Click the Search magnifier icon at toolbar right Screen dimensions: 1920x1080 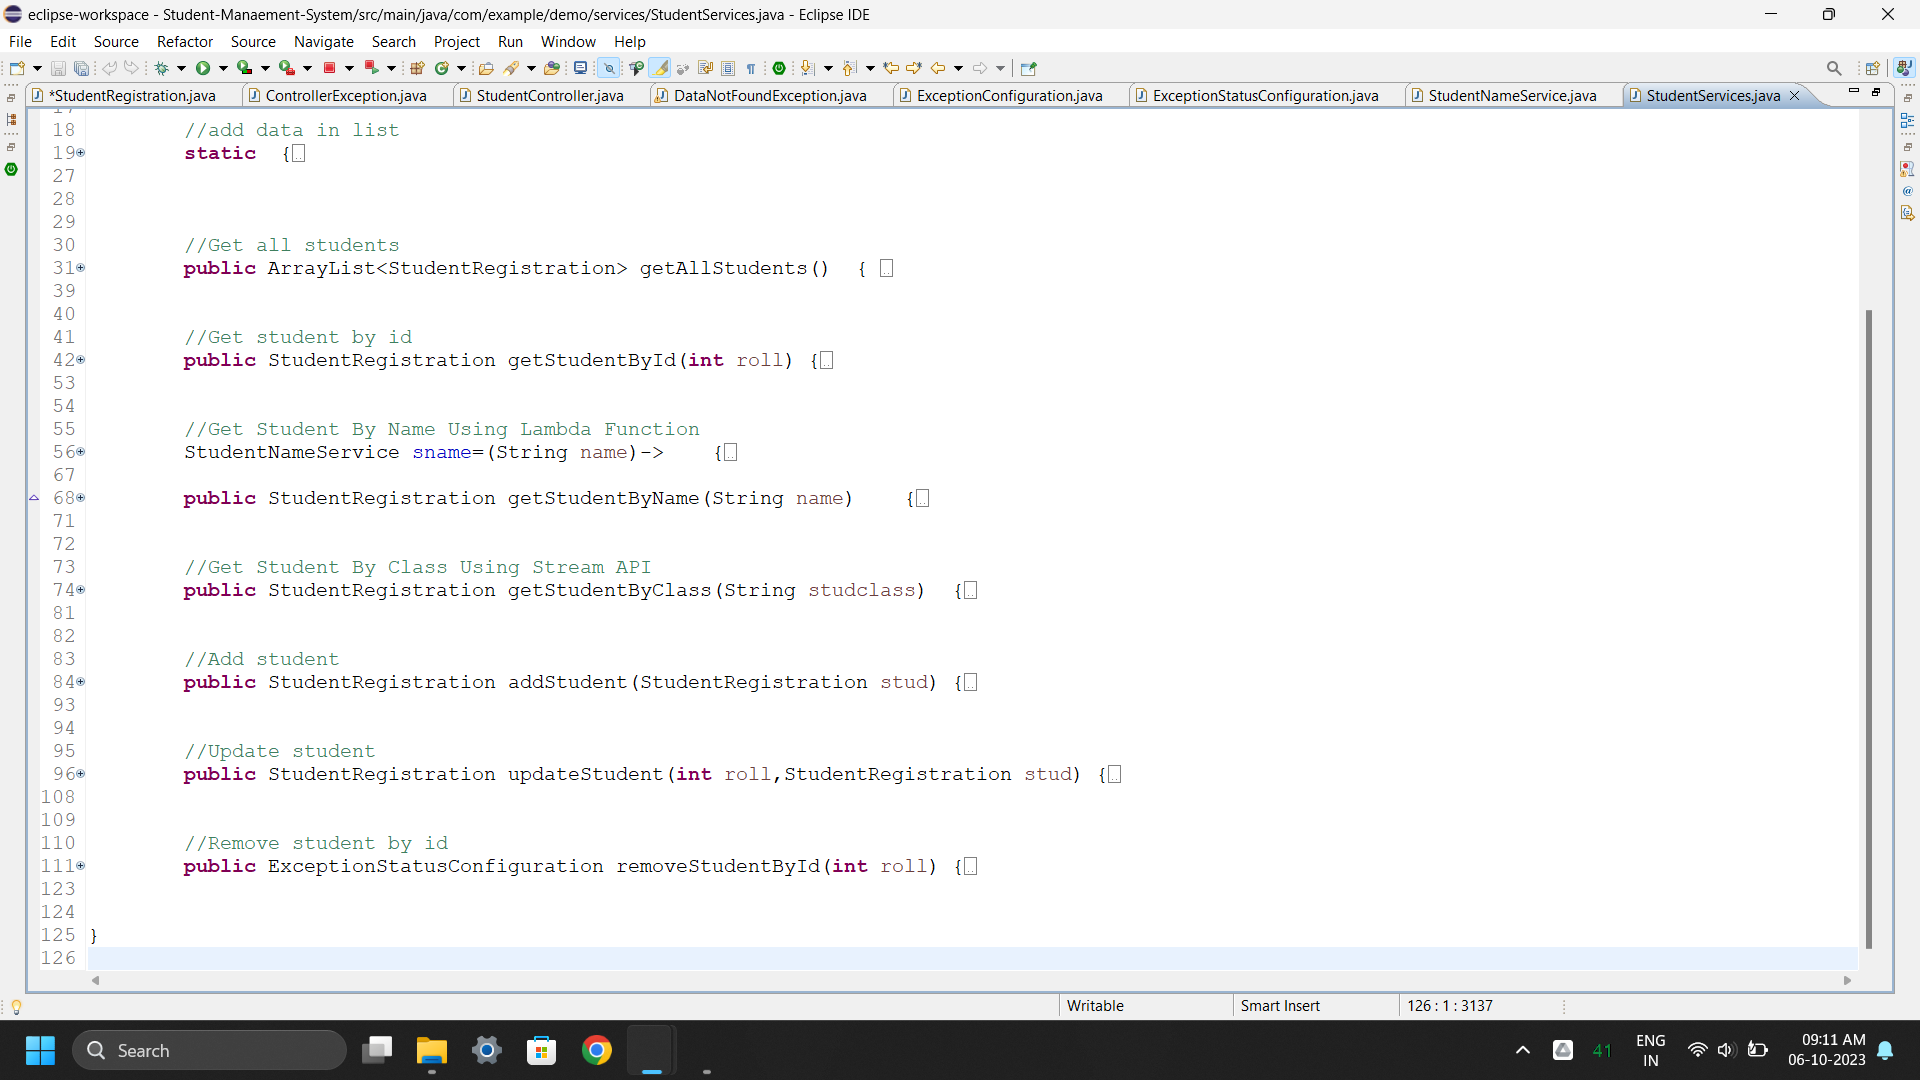[x=1833, y=68]
